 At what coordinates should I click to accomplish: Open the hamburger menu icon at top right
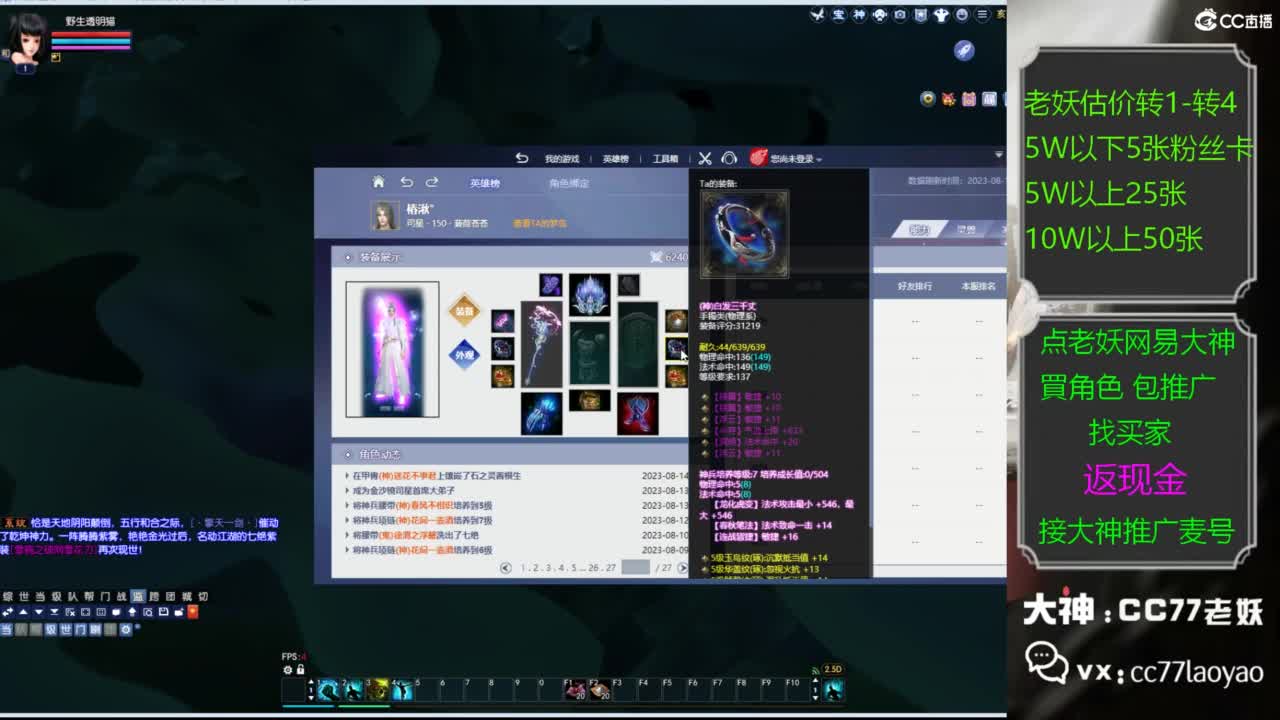pyautogui.click(x=982, y=15)
